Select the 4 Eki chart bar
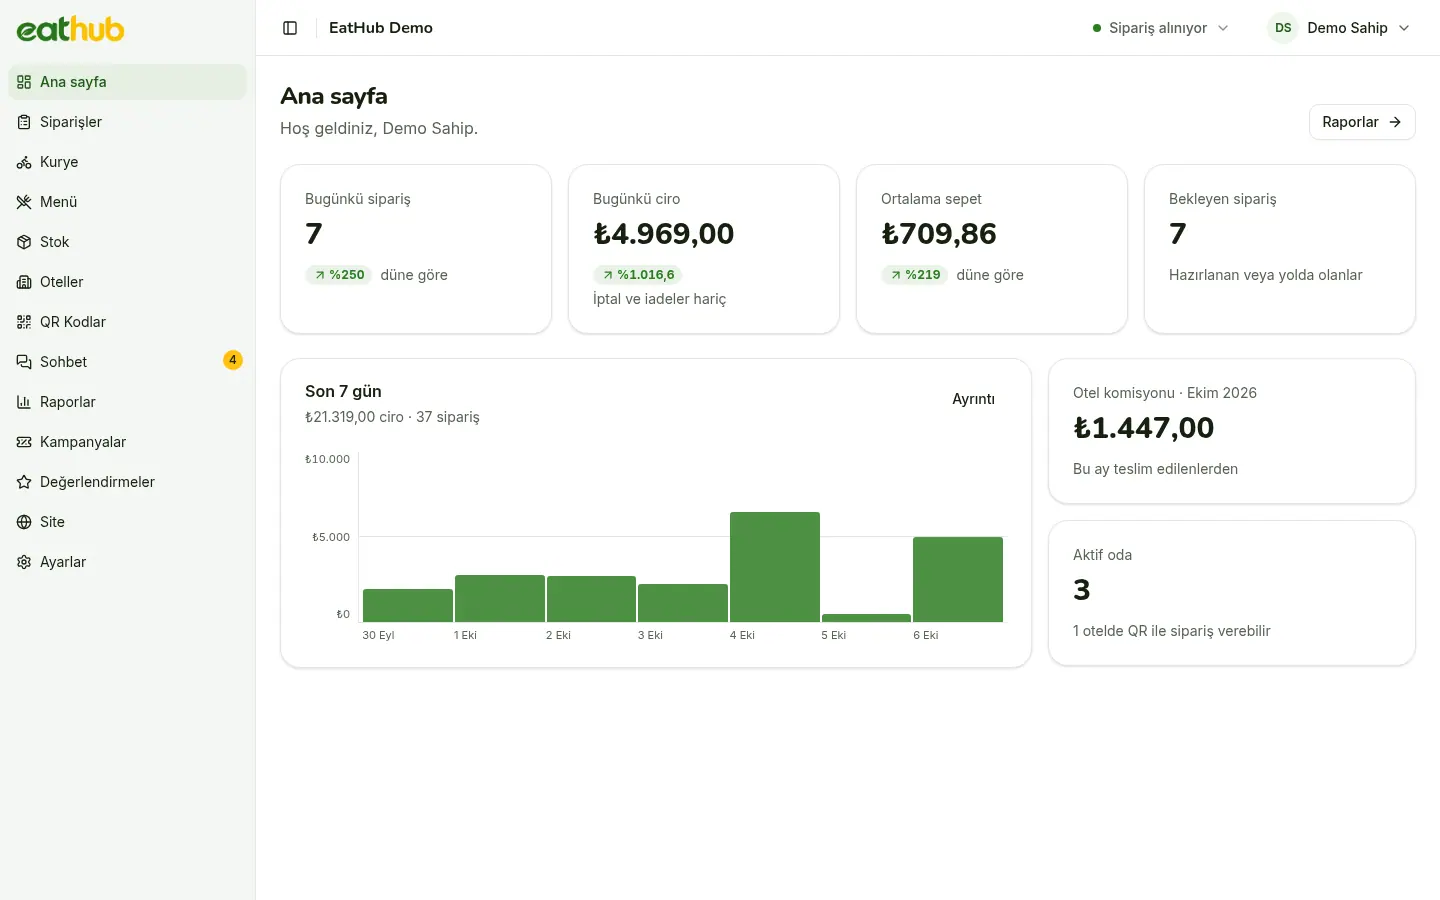The image size is (1440, 900). 775,567
